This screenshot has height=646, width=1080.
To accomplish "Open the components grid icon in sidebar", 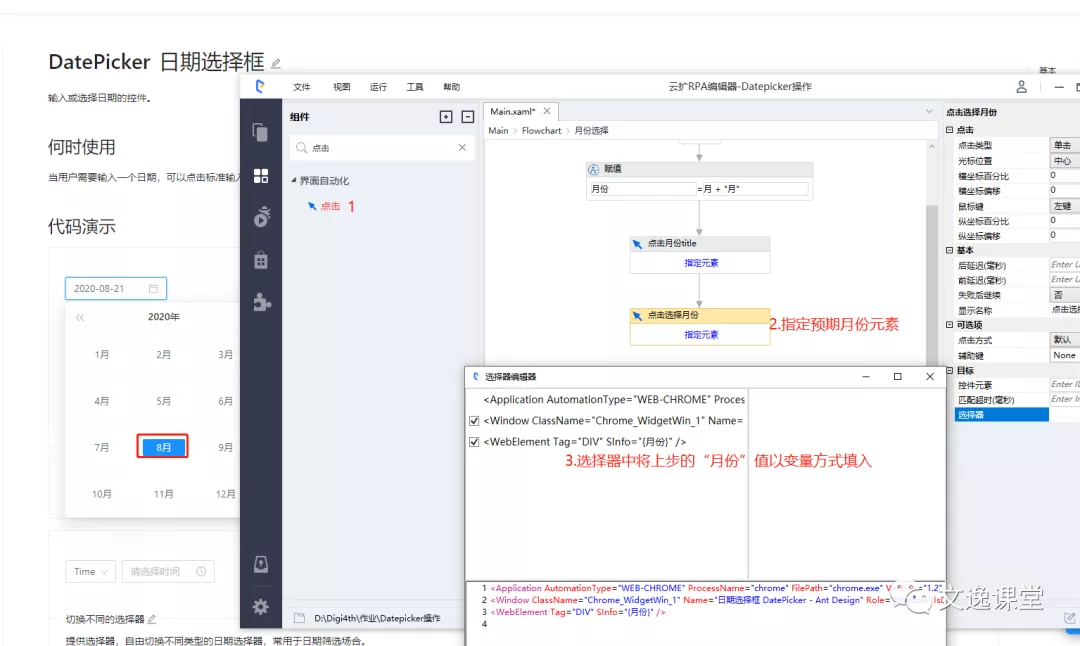I will [261, 176].
